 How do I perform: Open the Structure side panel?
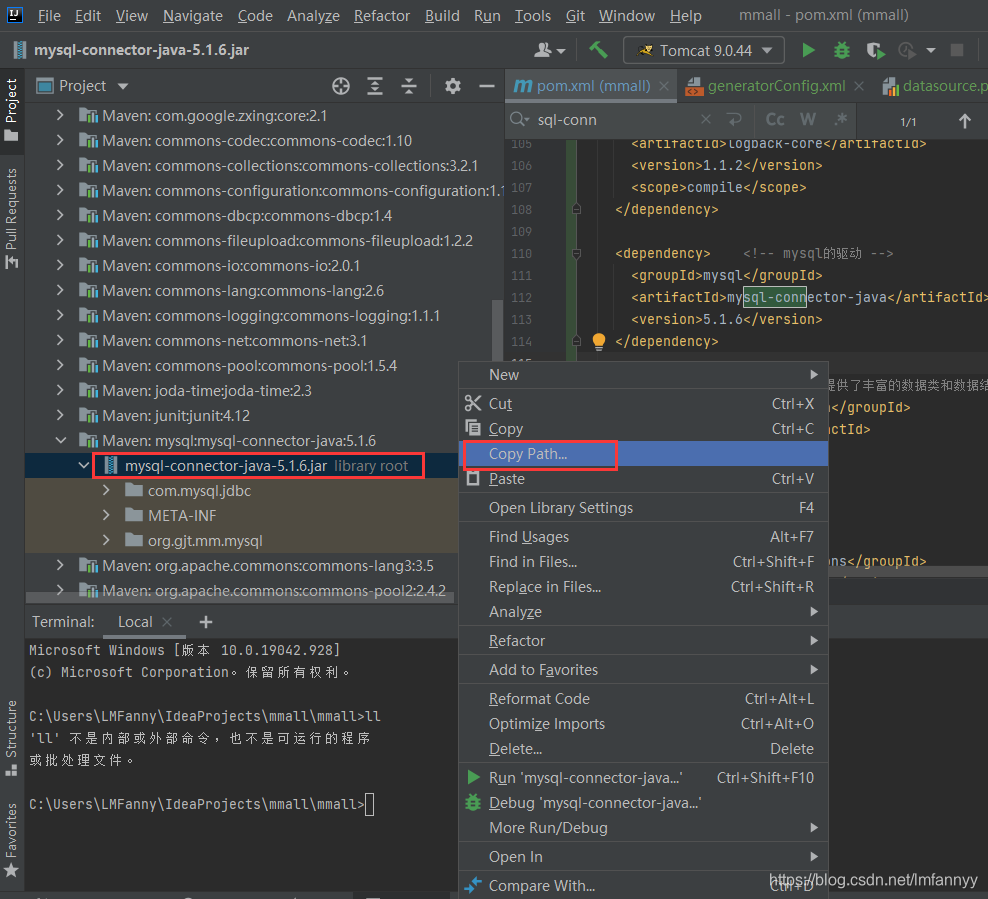11,737
